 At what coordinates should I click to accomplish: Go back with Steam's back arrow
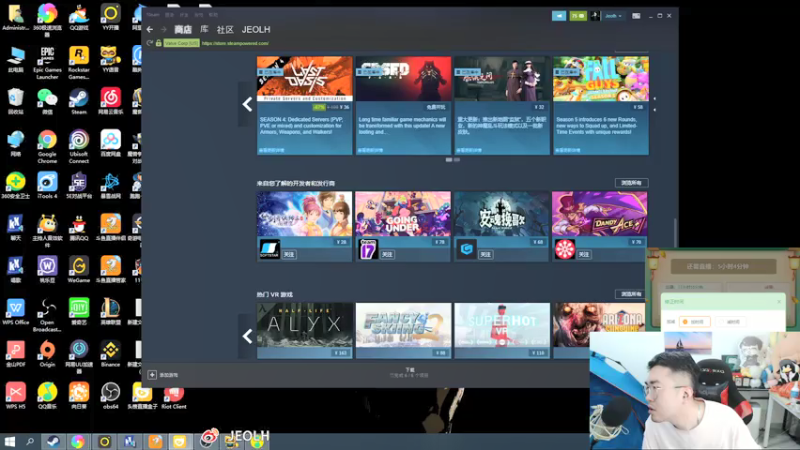[x=149, y=30]
